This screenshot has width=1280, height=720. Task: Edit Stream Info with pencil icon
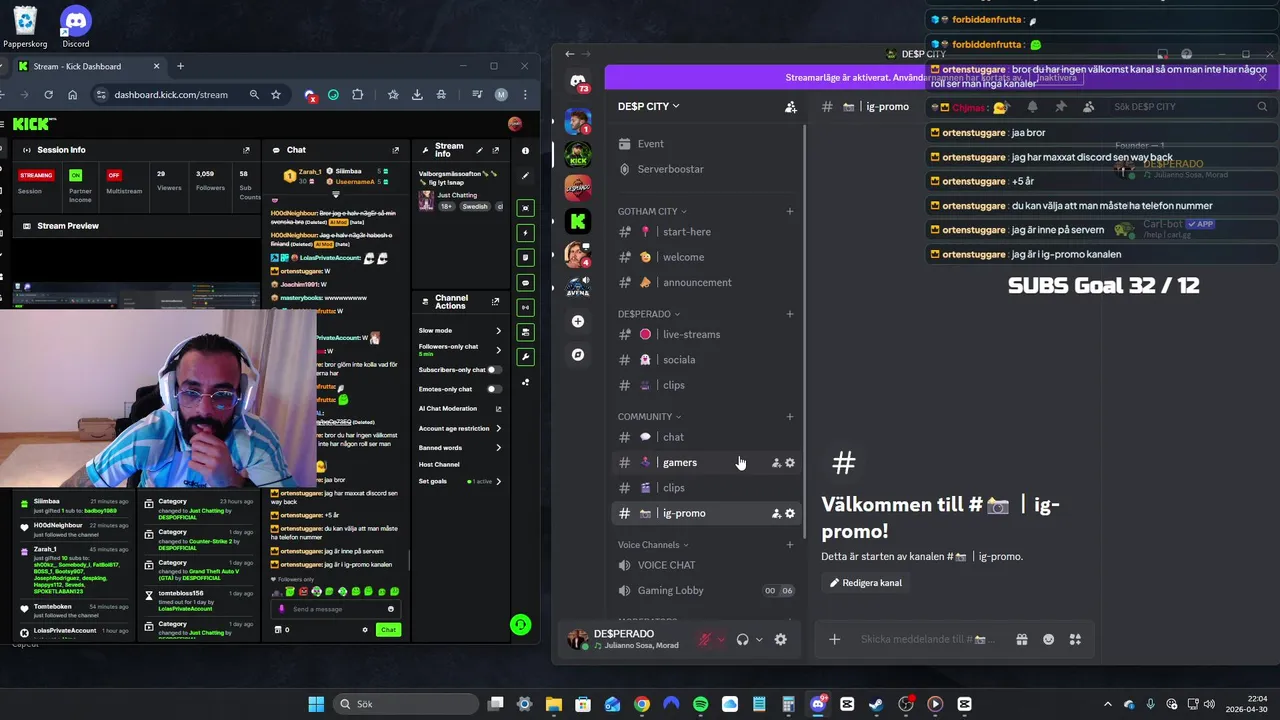480,150
